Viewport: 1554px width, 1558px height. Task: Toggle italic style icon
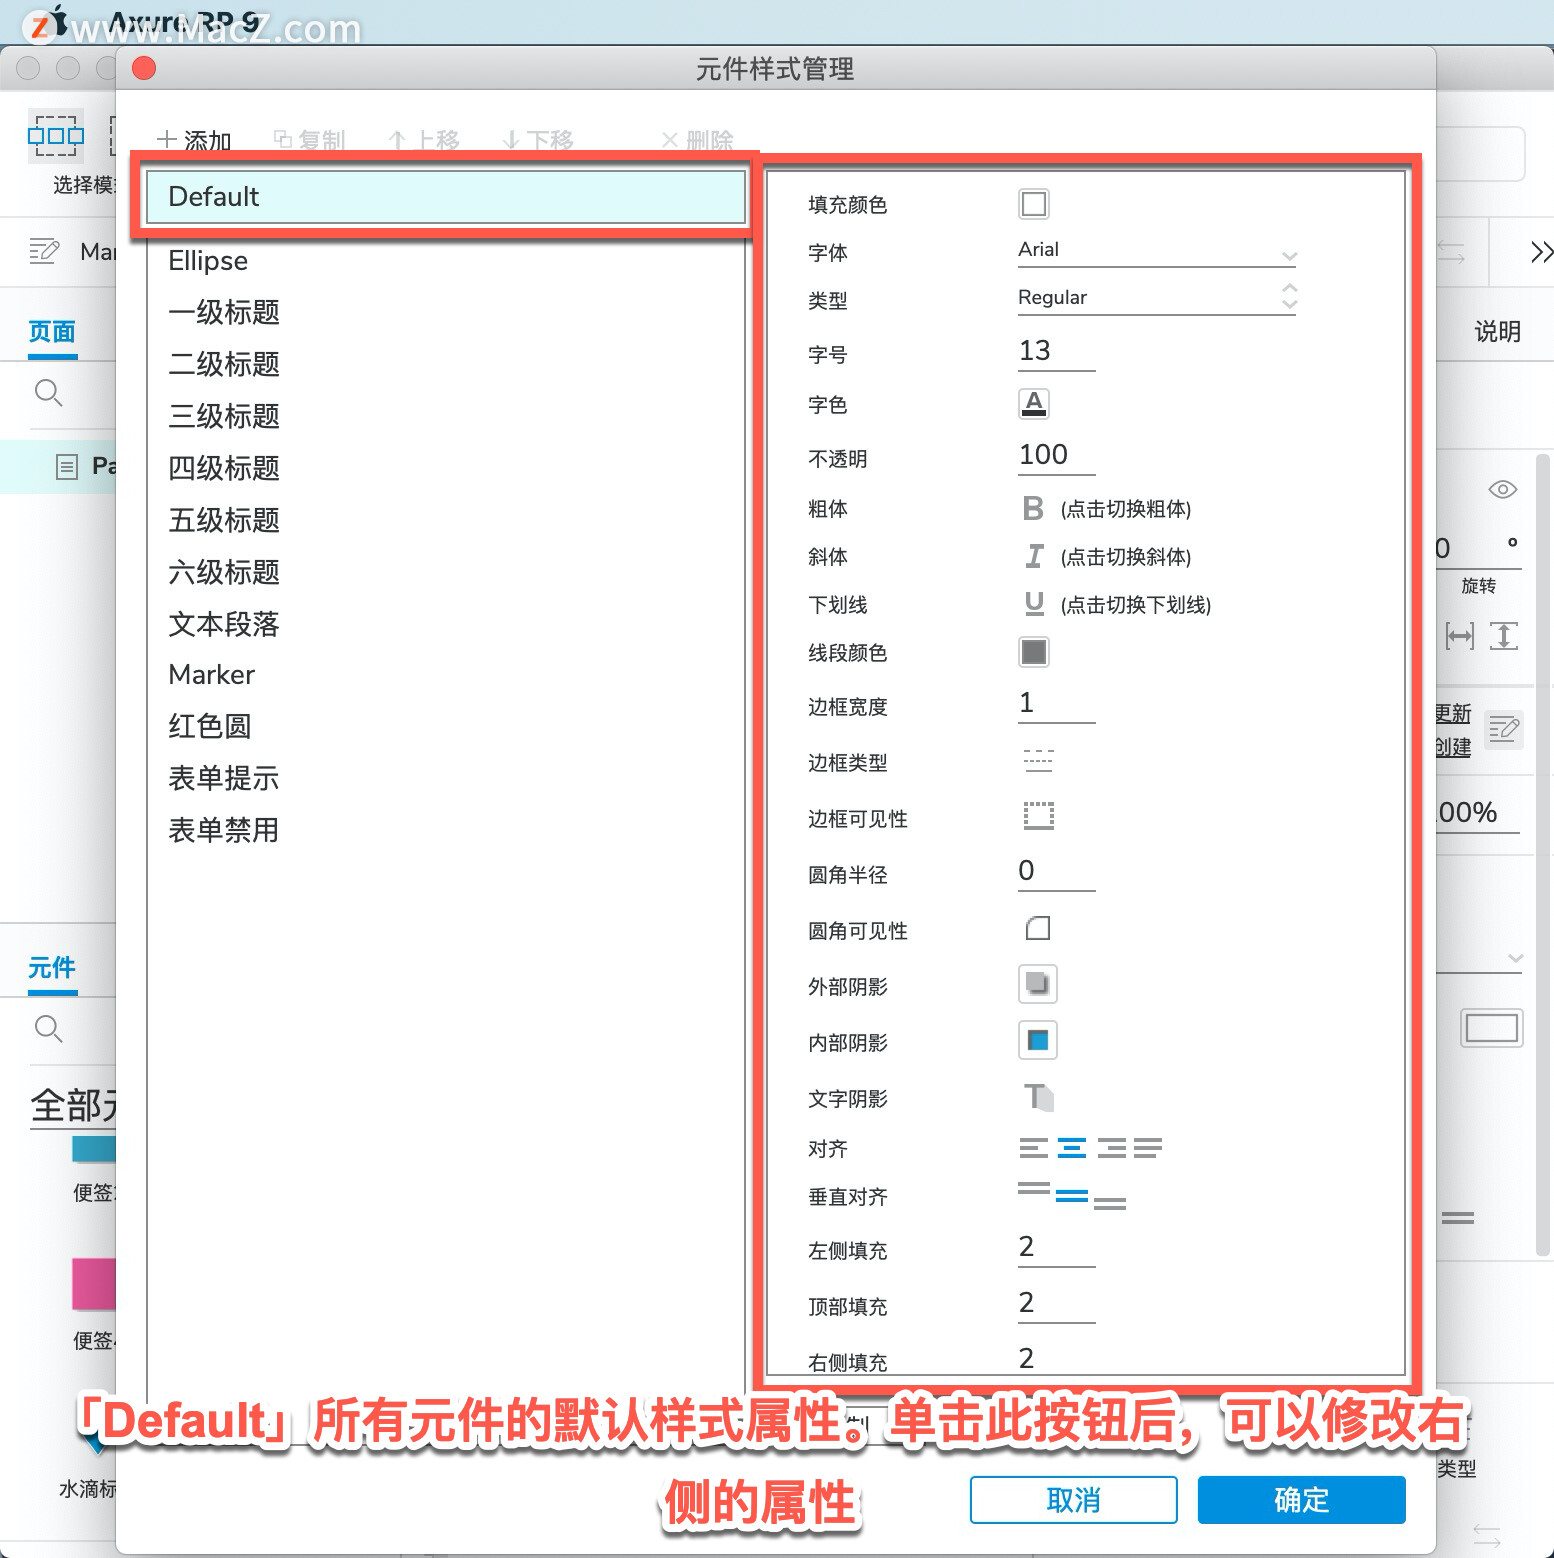pos(1034,556)
